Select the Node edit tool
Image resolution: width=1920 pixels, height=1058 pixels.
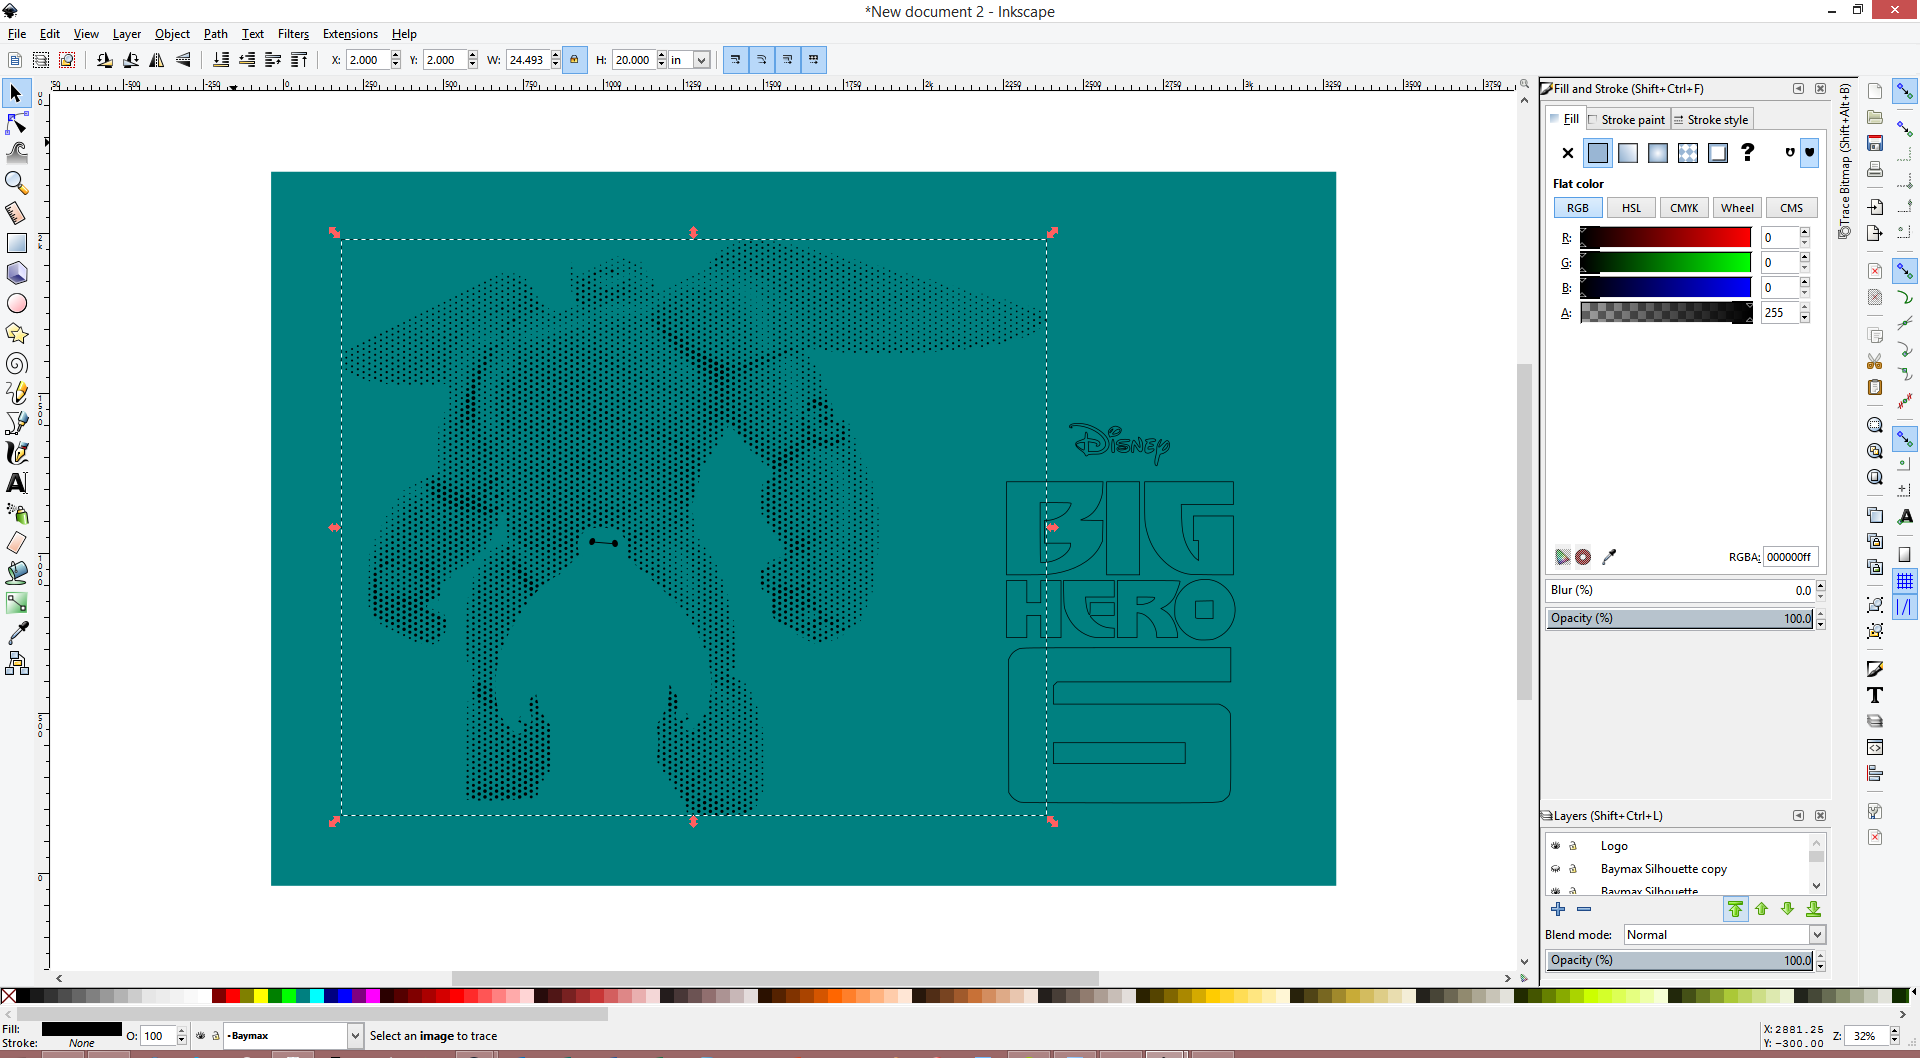(x=16, y=124)
